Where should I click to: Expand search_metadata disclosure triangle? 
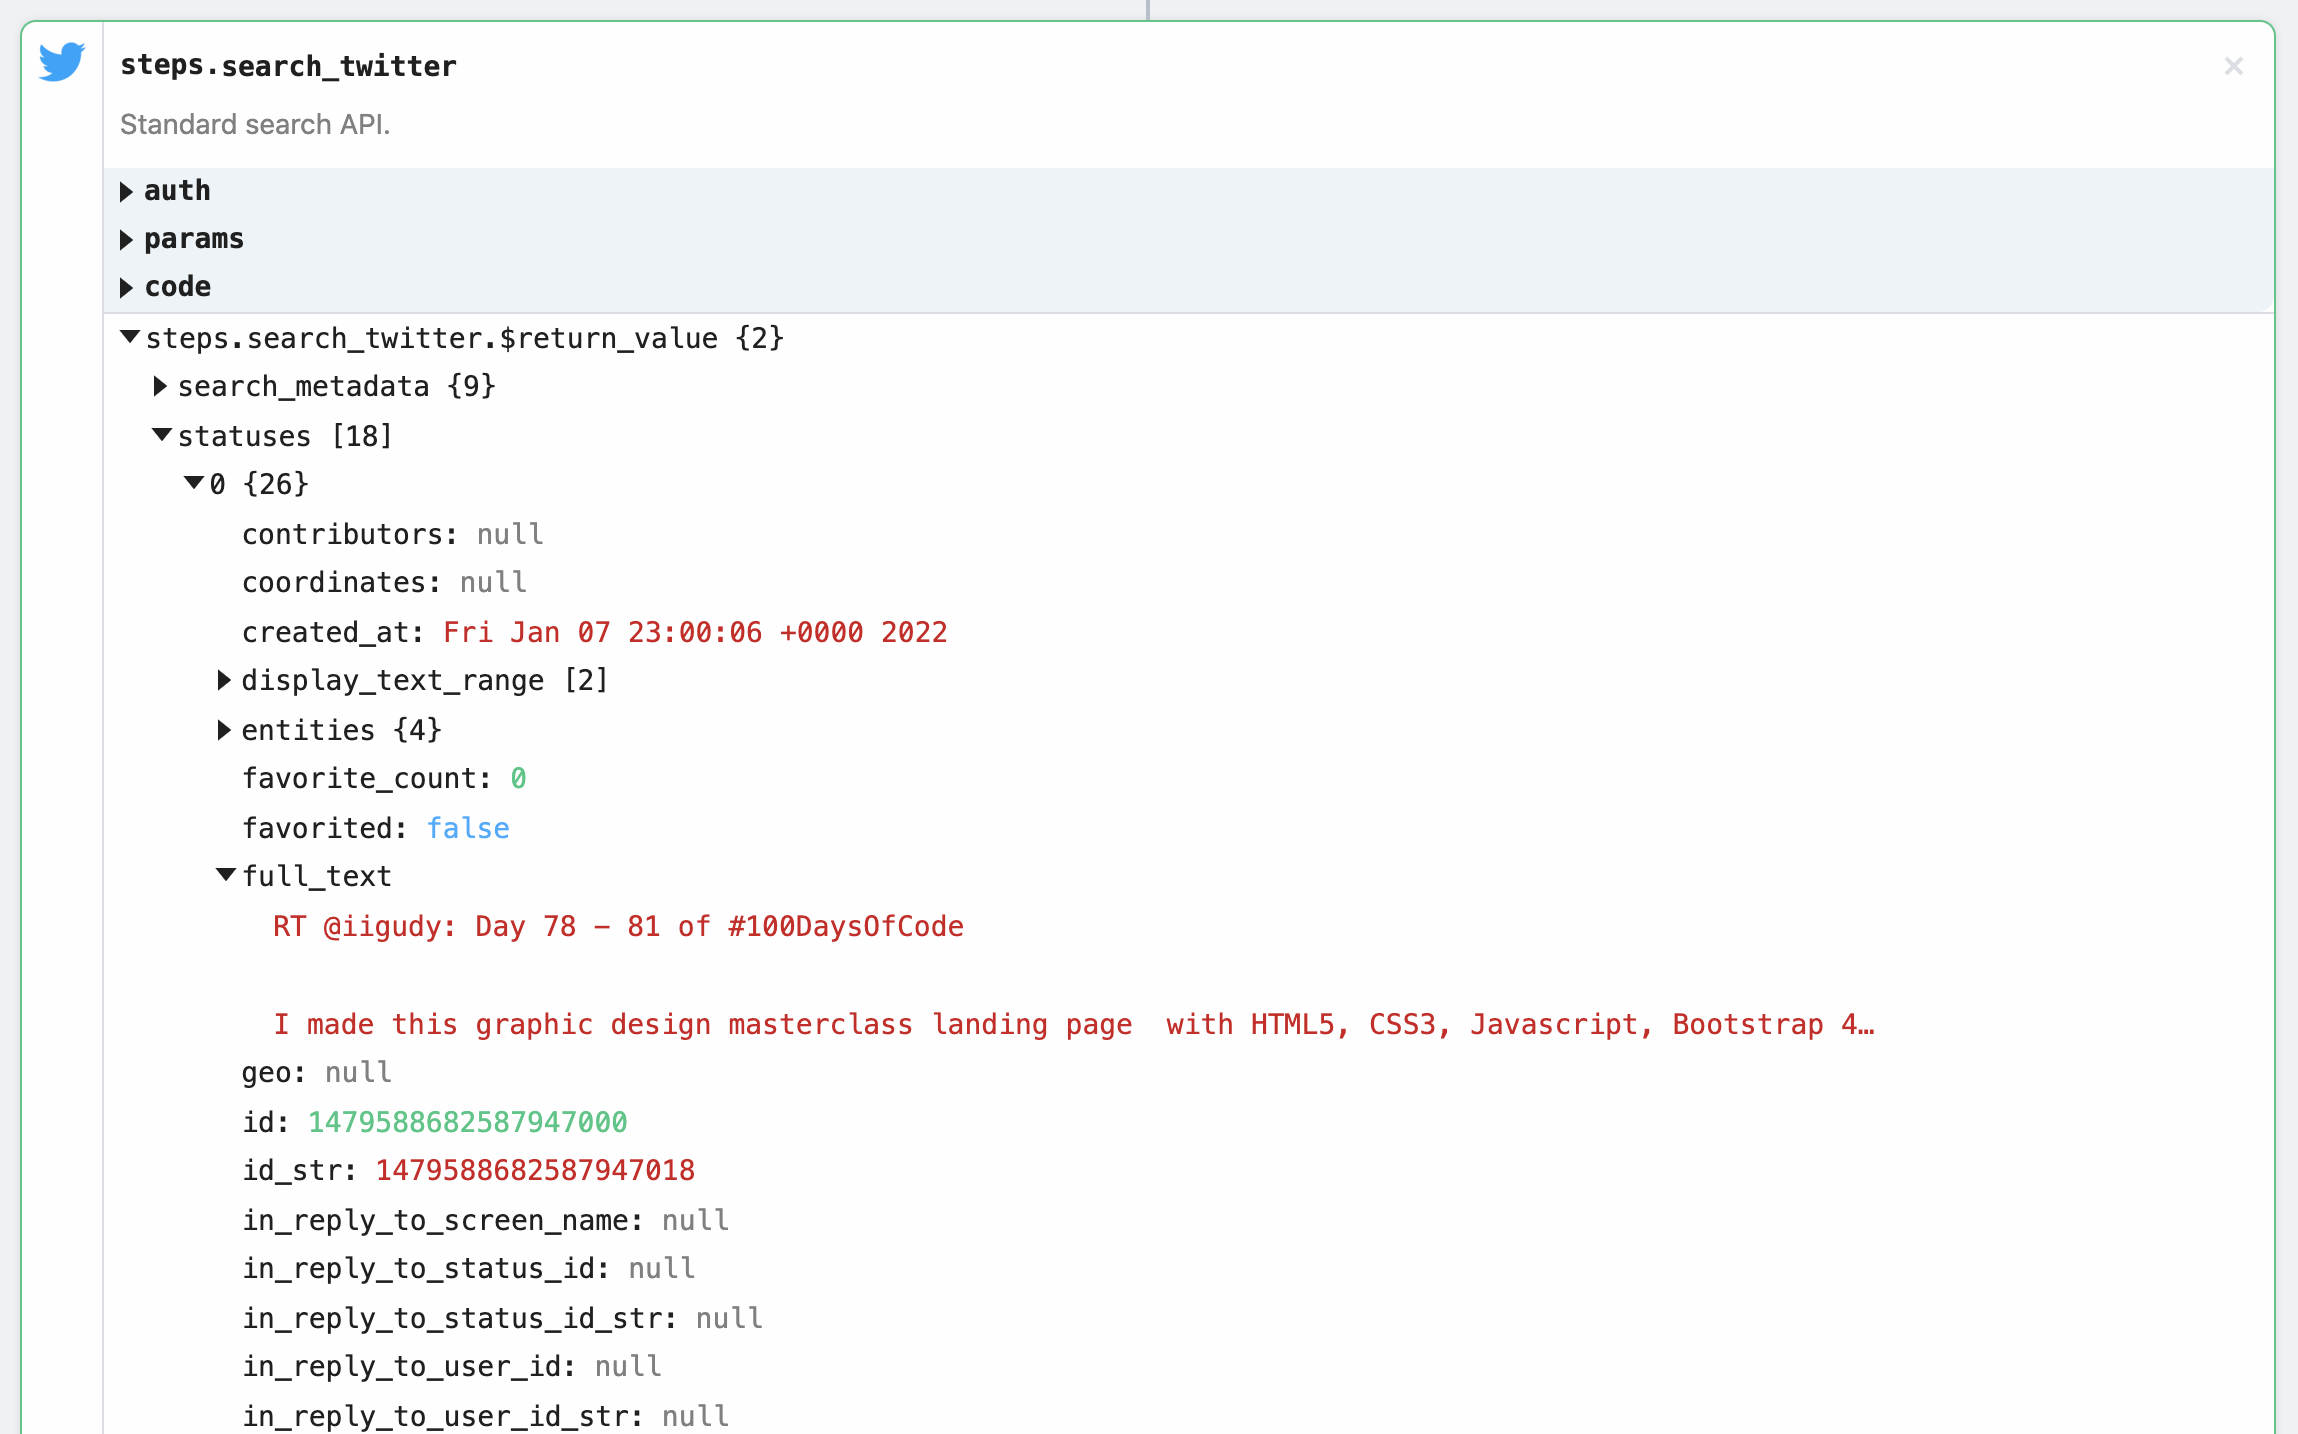(160, 386)
